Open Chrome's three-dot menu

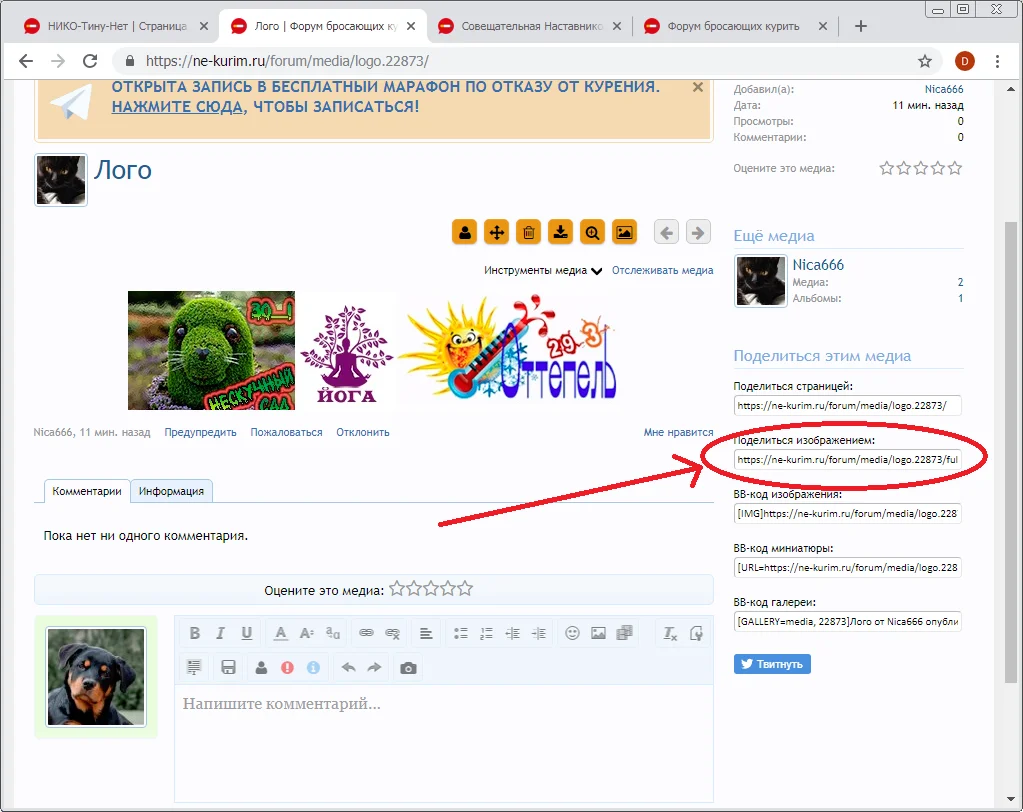(1000, 60)
